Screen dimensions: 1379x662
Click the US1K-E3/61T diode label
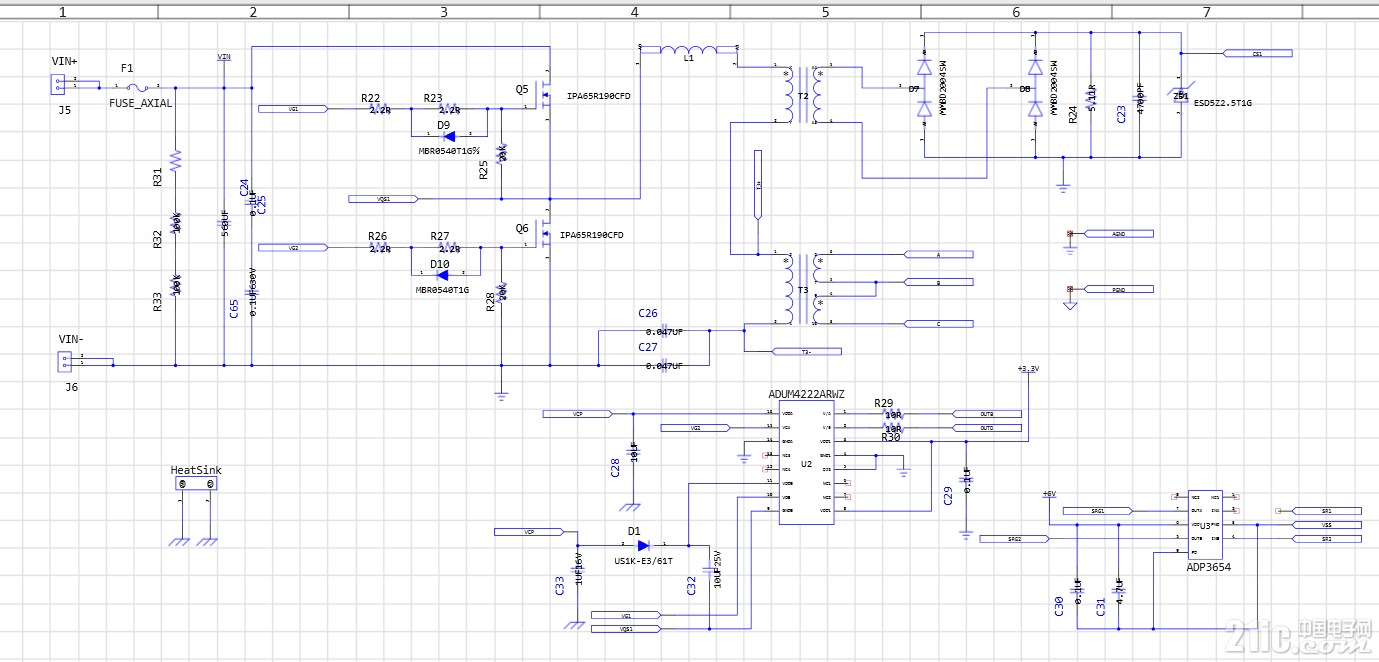(643, 562)
